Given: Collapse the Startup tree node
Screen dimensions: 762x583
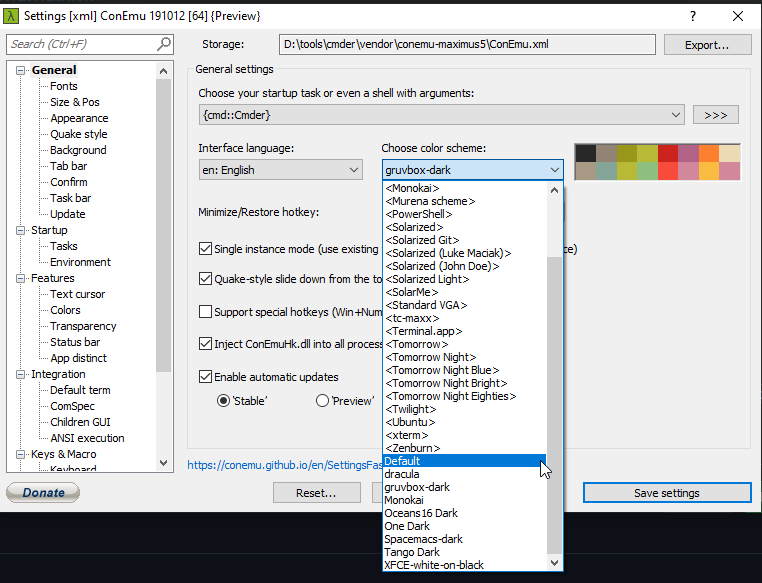Looking at the screenshot, I should [20, 230].
